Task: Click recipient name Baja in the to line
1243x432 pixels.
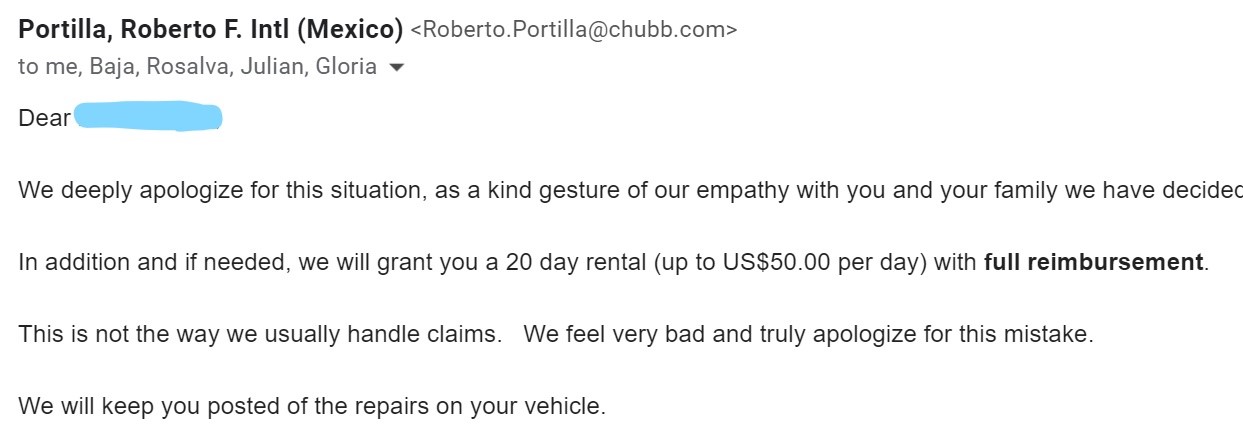Action: click(x=111, y=68)
